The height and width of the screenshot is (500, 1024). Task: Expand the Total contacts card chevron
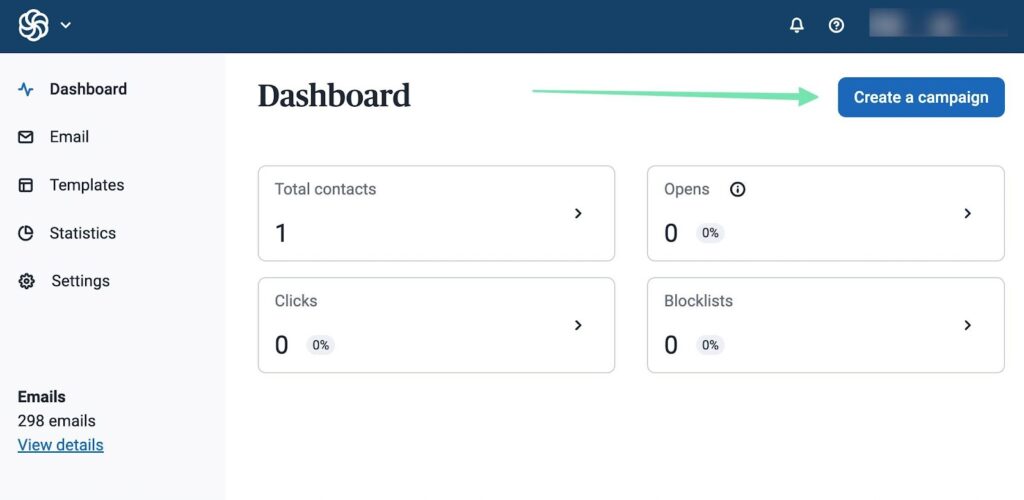[578, 213]
